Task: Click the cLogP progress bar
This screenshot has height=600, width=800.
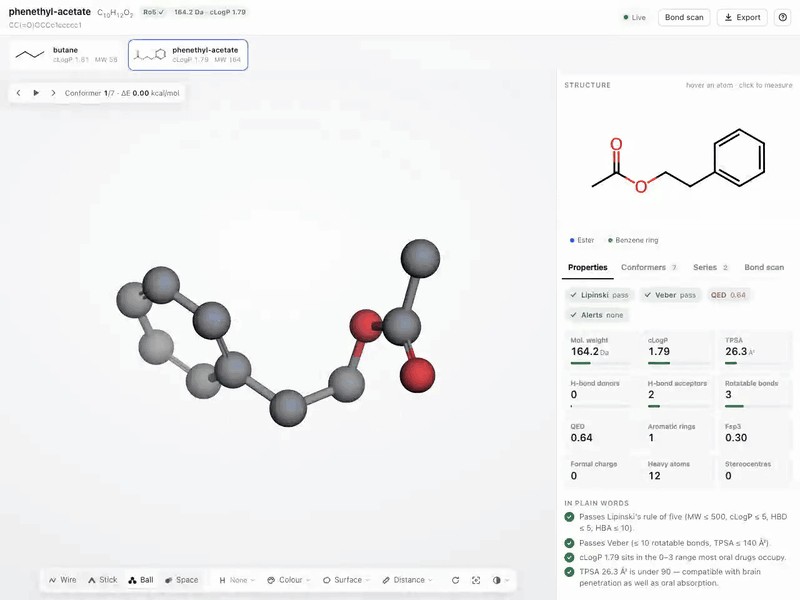Action: tap(678, 363)
